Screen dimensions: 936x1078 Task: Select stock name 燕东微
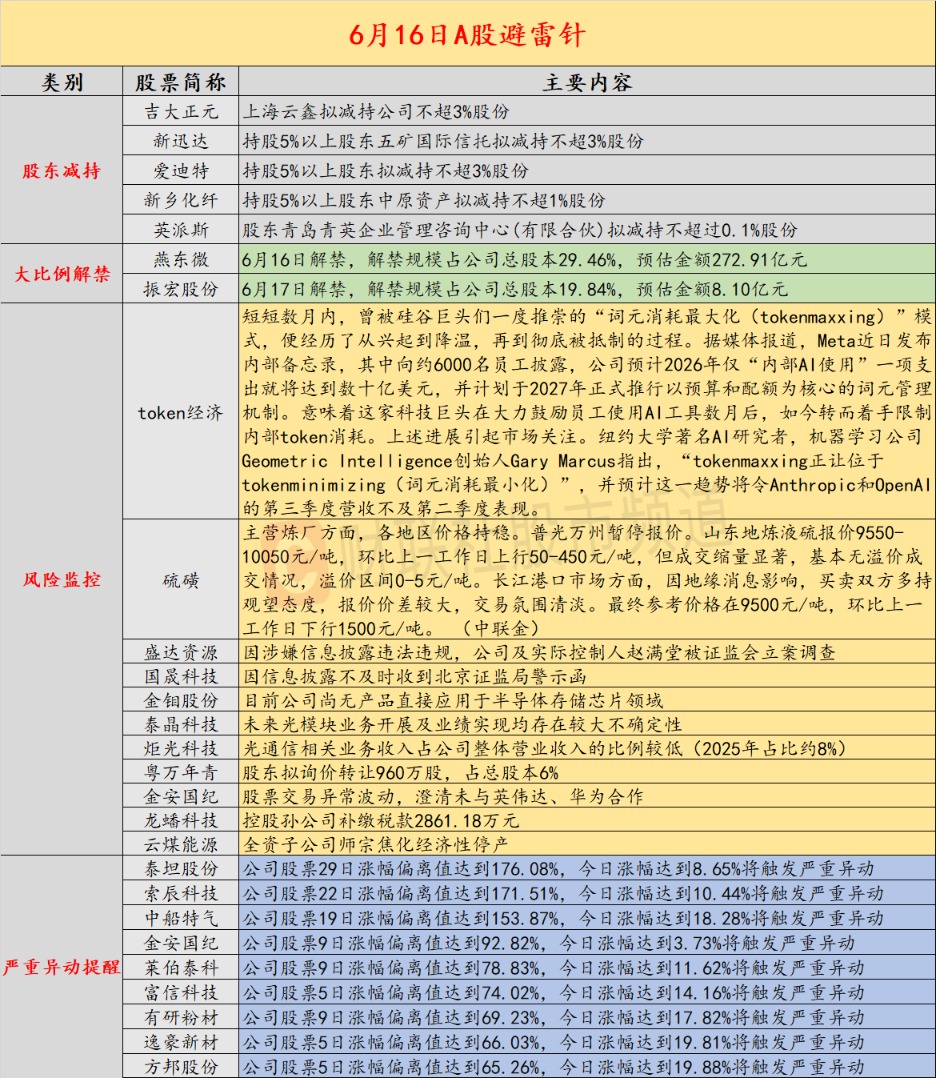click(x=181, y=259)
